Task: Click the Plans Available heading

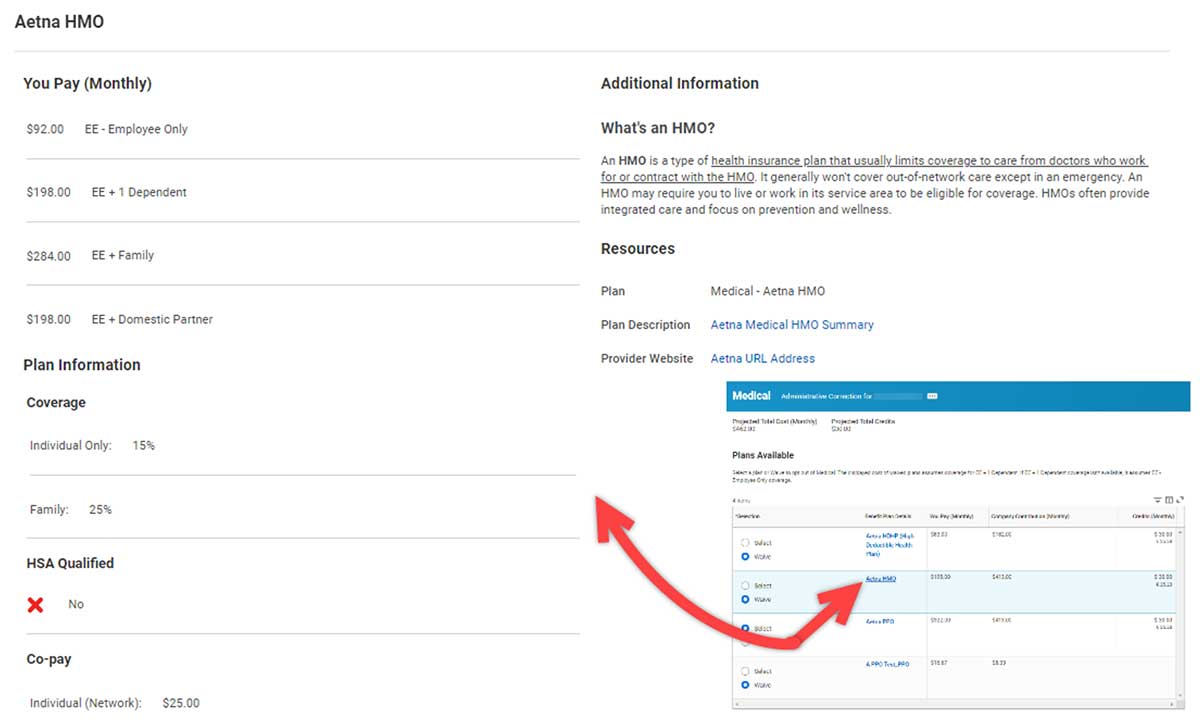Action: click(x=763, y=455)
